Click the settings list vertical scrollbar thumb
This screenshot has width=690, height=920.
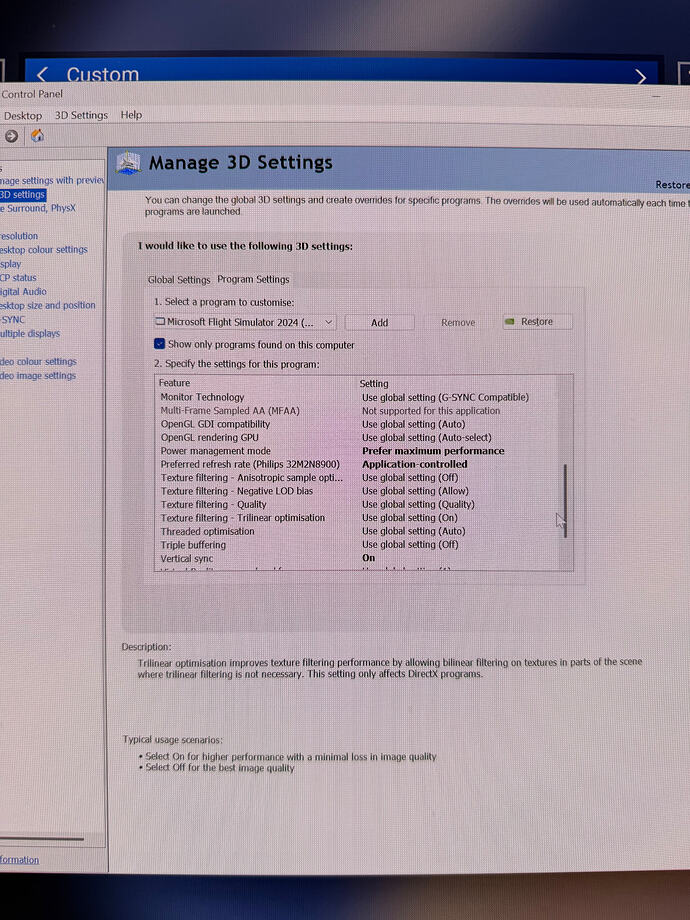(x=566, y=500)
